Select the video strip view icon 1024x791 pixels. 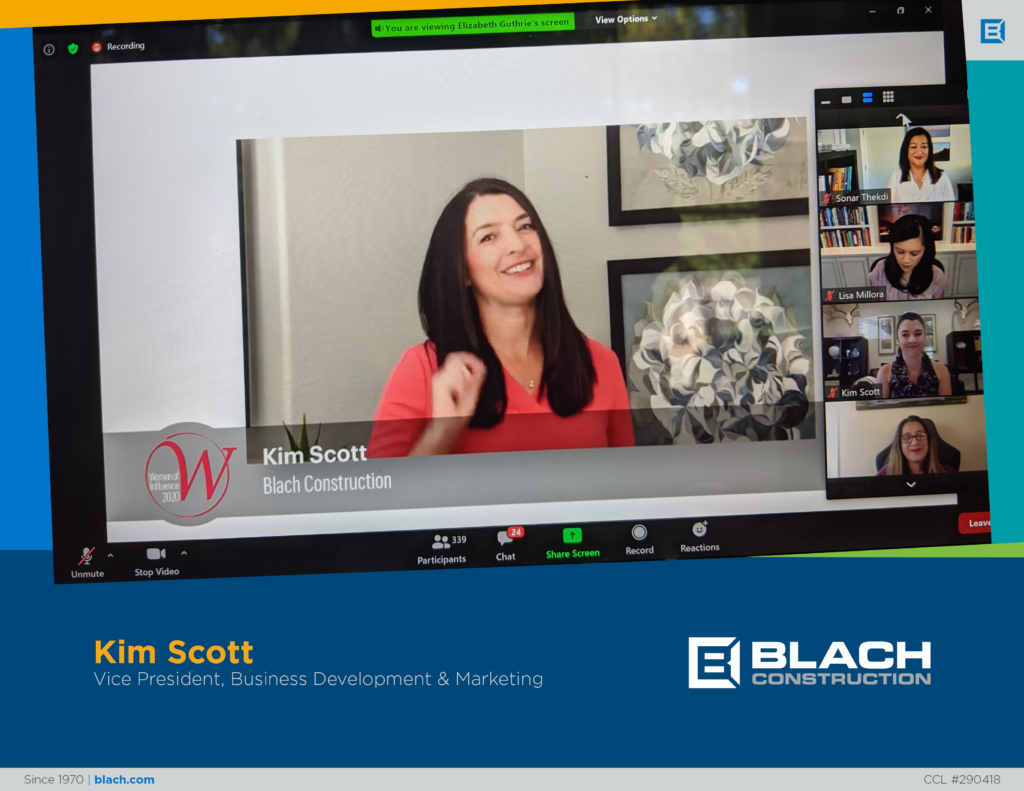pyautogui.click(x=868, y=98)
